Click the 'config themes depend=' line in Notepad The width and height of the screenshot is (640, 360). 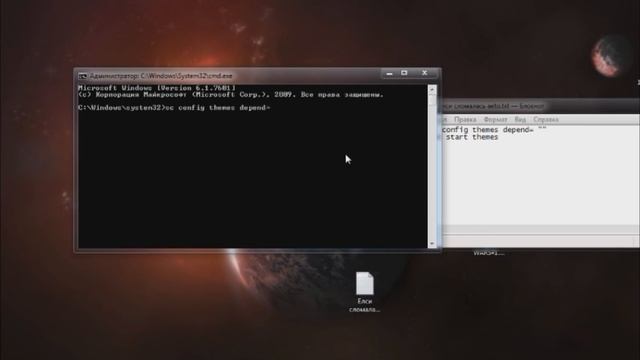pos(494,130)
